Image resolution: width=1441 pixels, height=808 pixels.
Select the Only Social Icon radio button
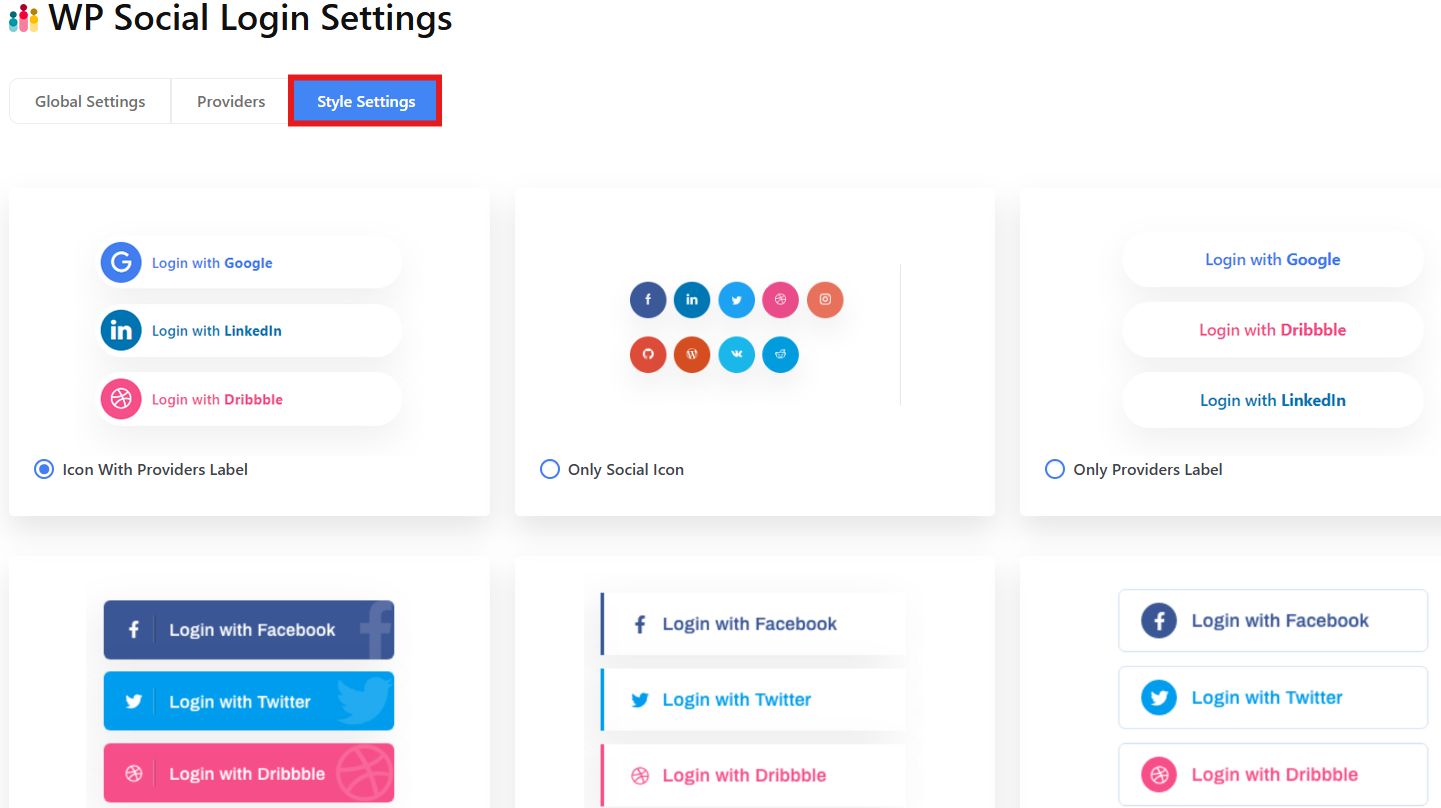pyautogui.click(x=550, y=469)
